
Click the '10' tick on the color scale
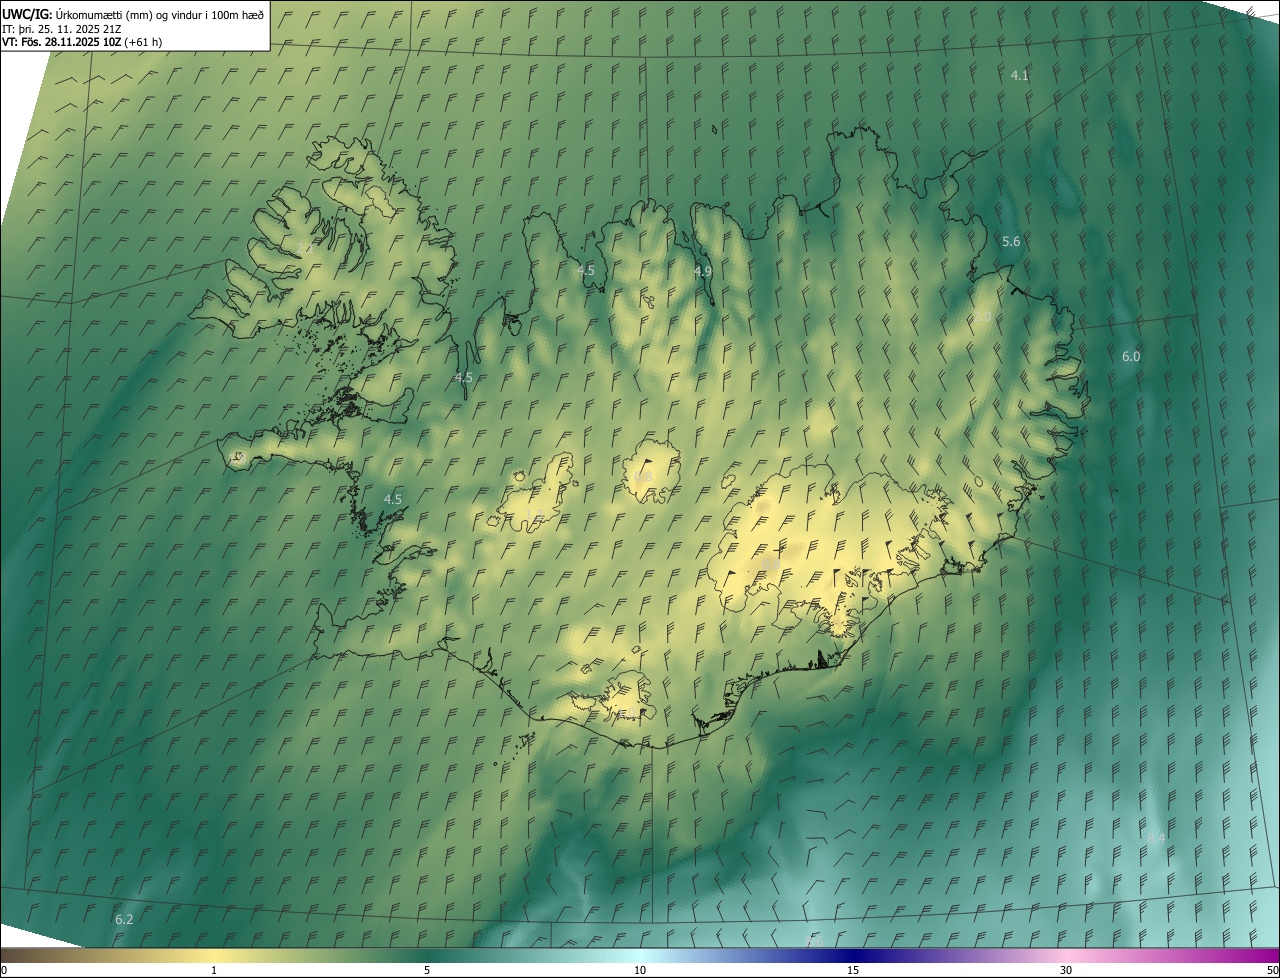coord(640,970)
